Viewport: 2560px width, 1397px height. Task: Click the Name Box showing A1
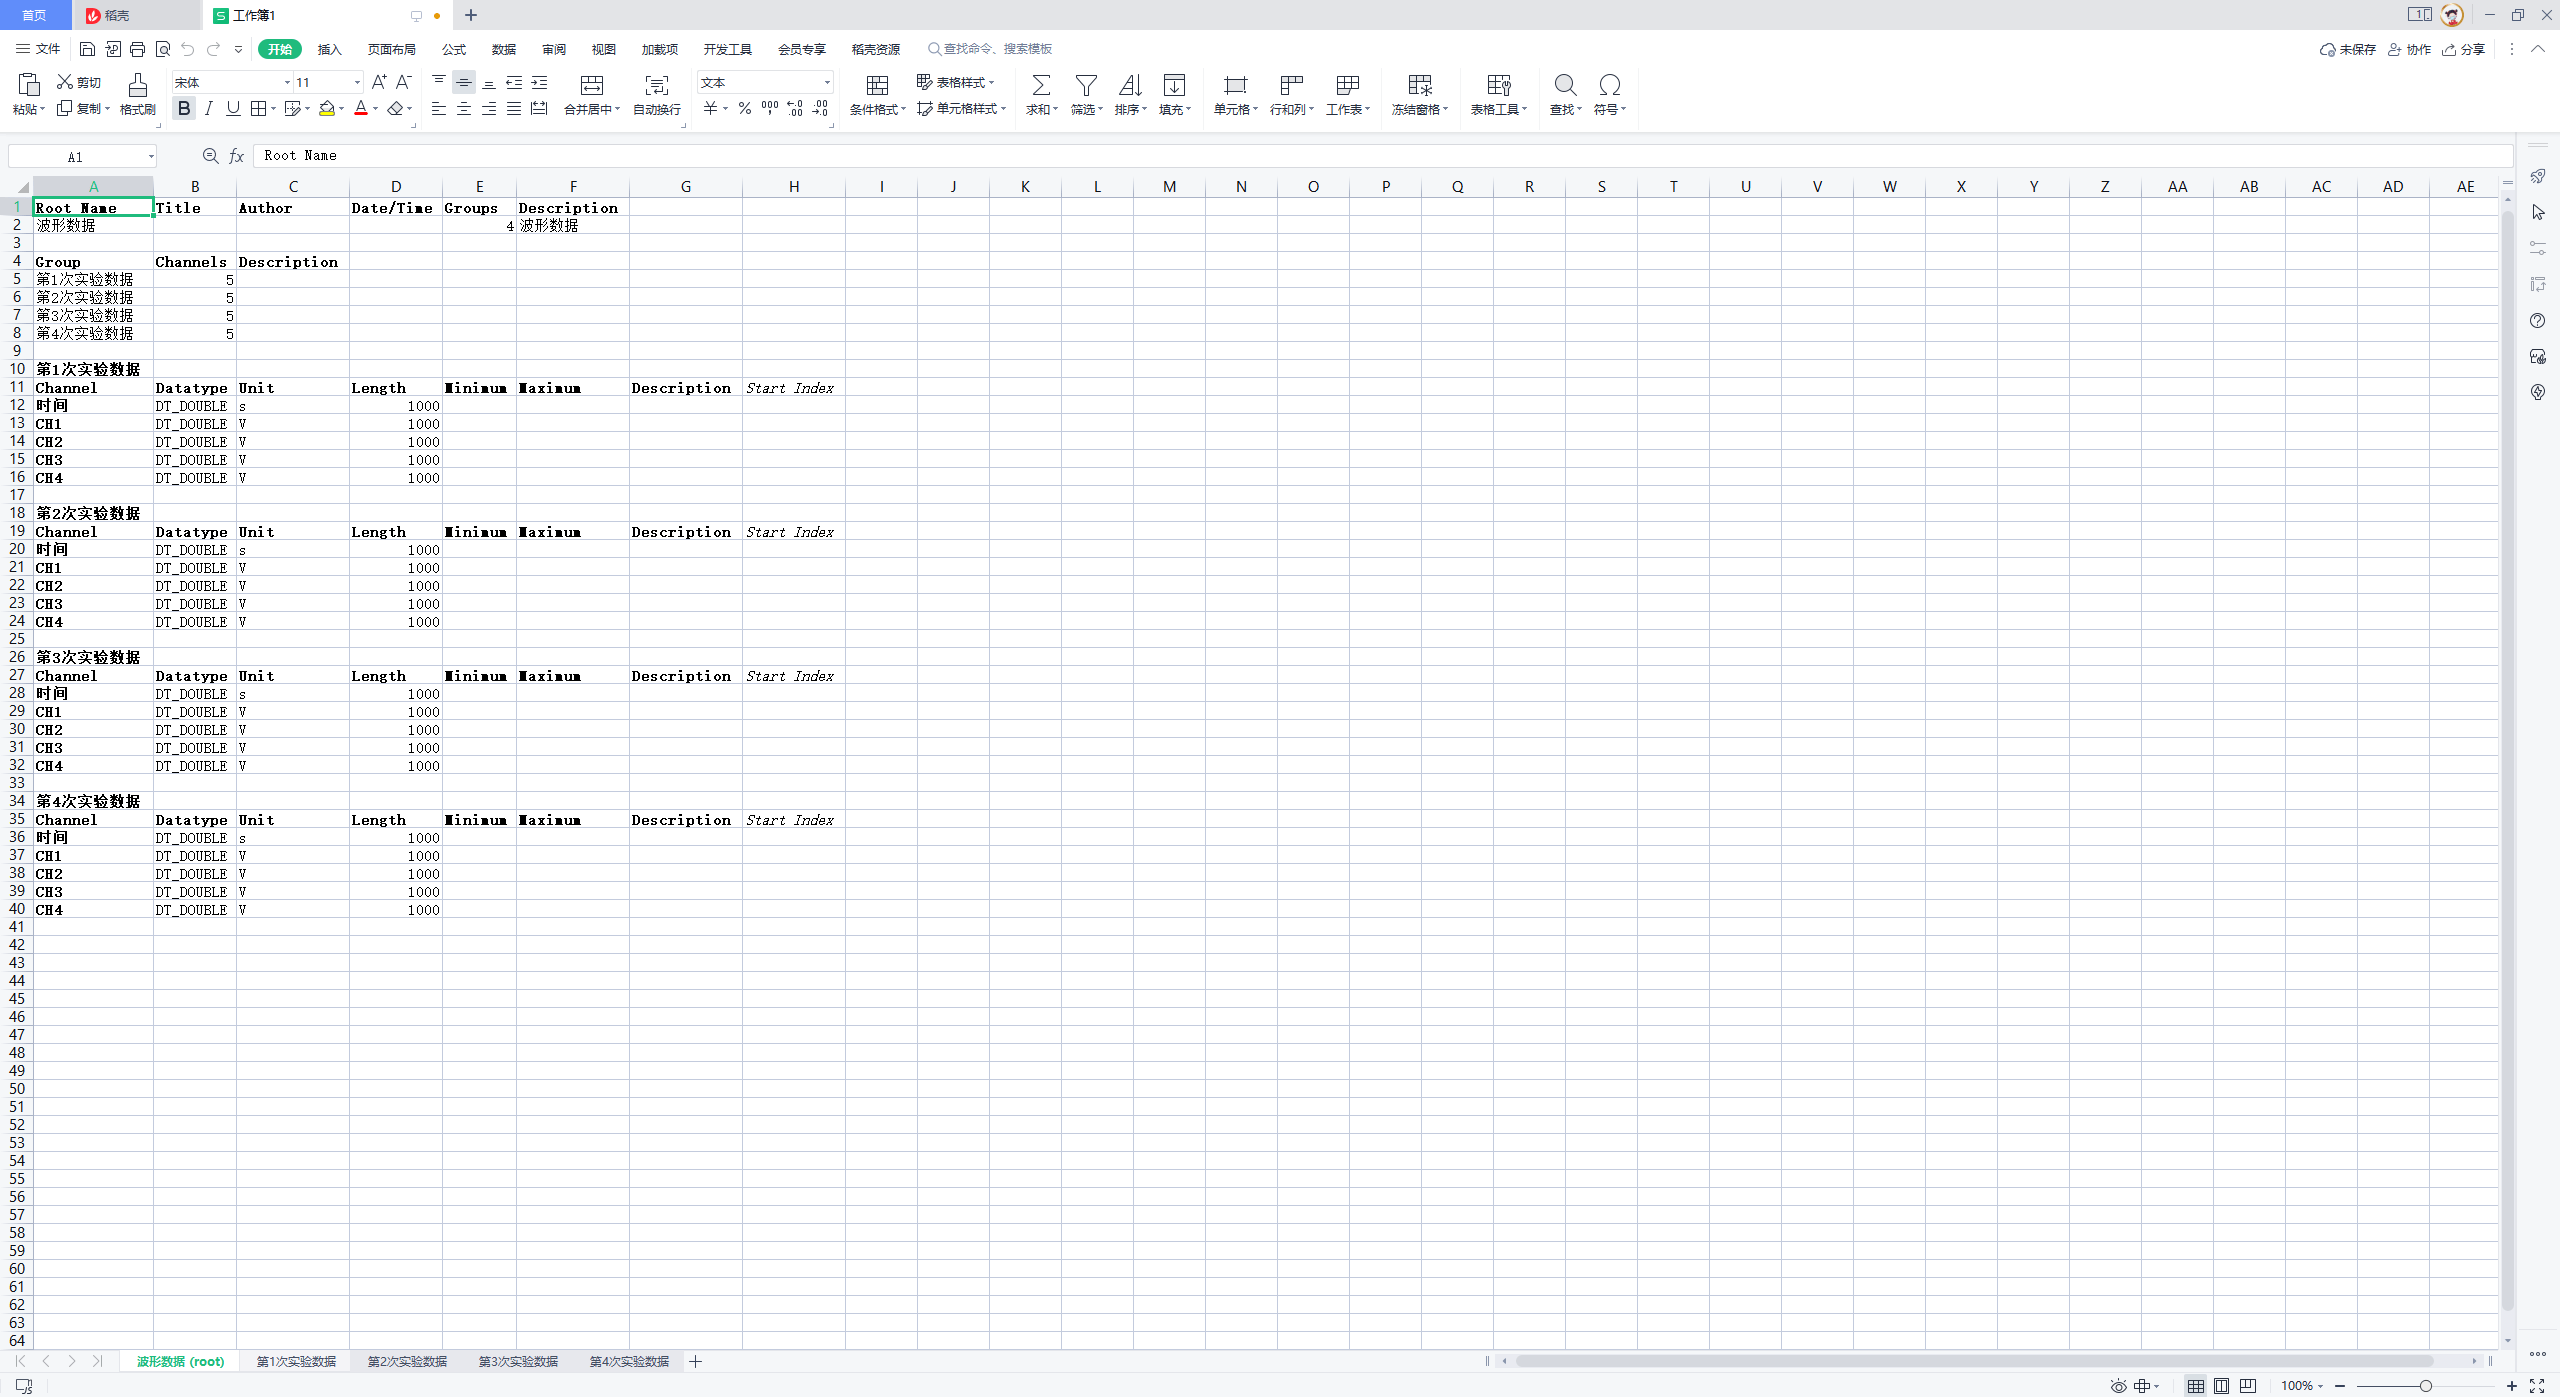tap(75, 157)
